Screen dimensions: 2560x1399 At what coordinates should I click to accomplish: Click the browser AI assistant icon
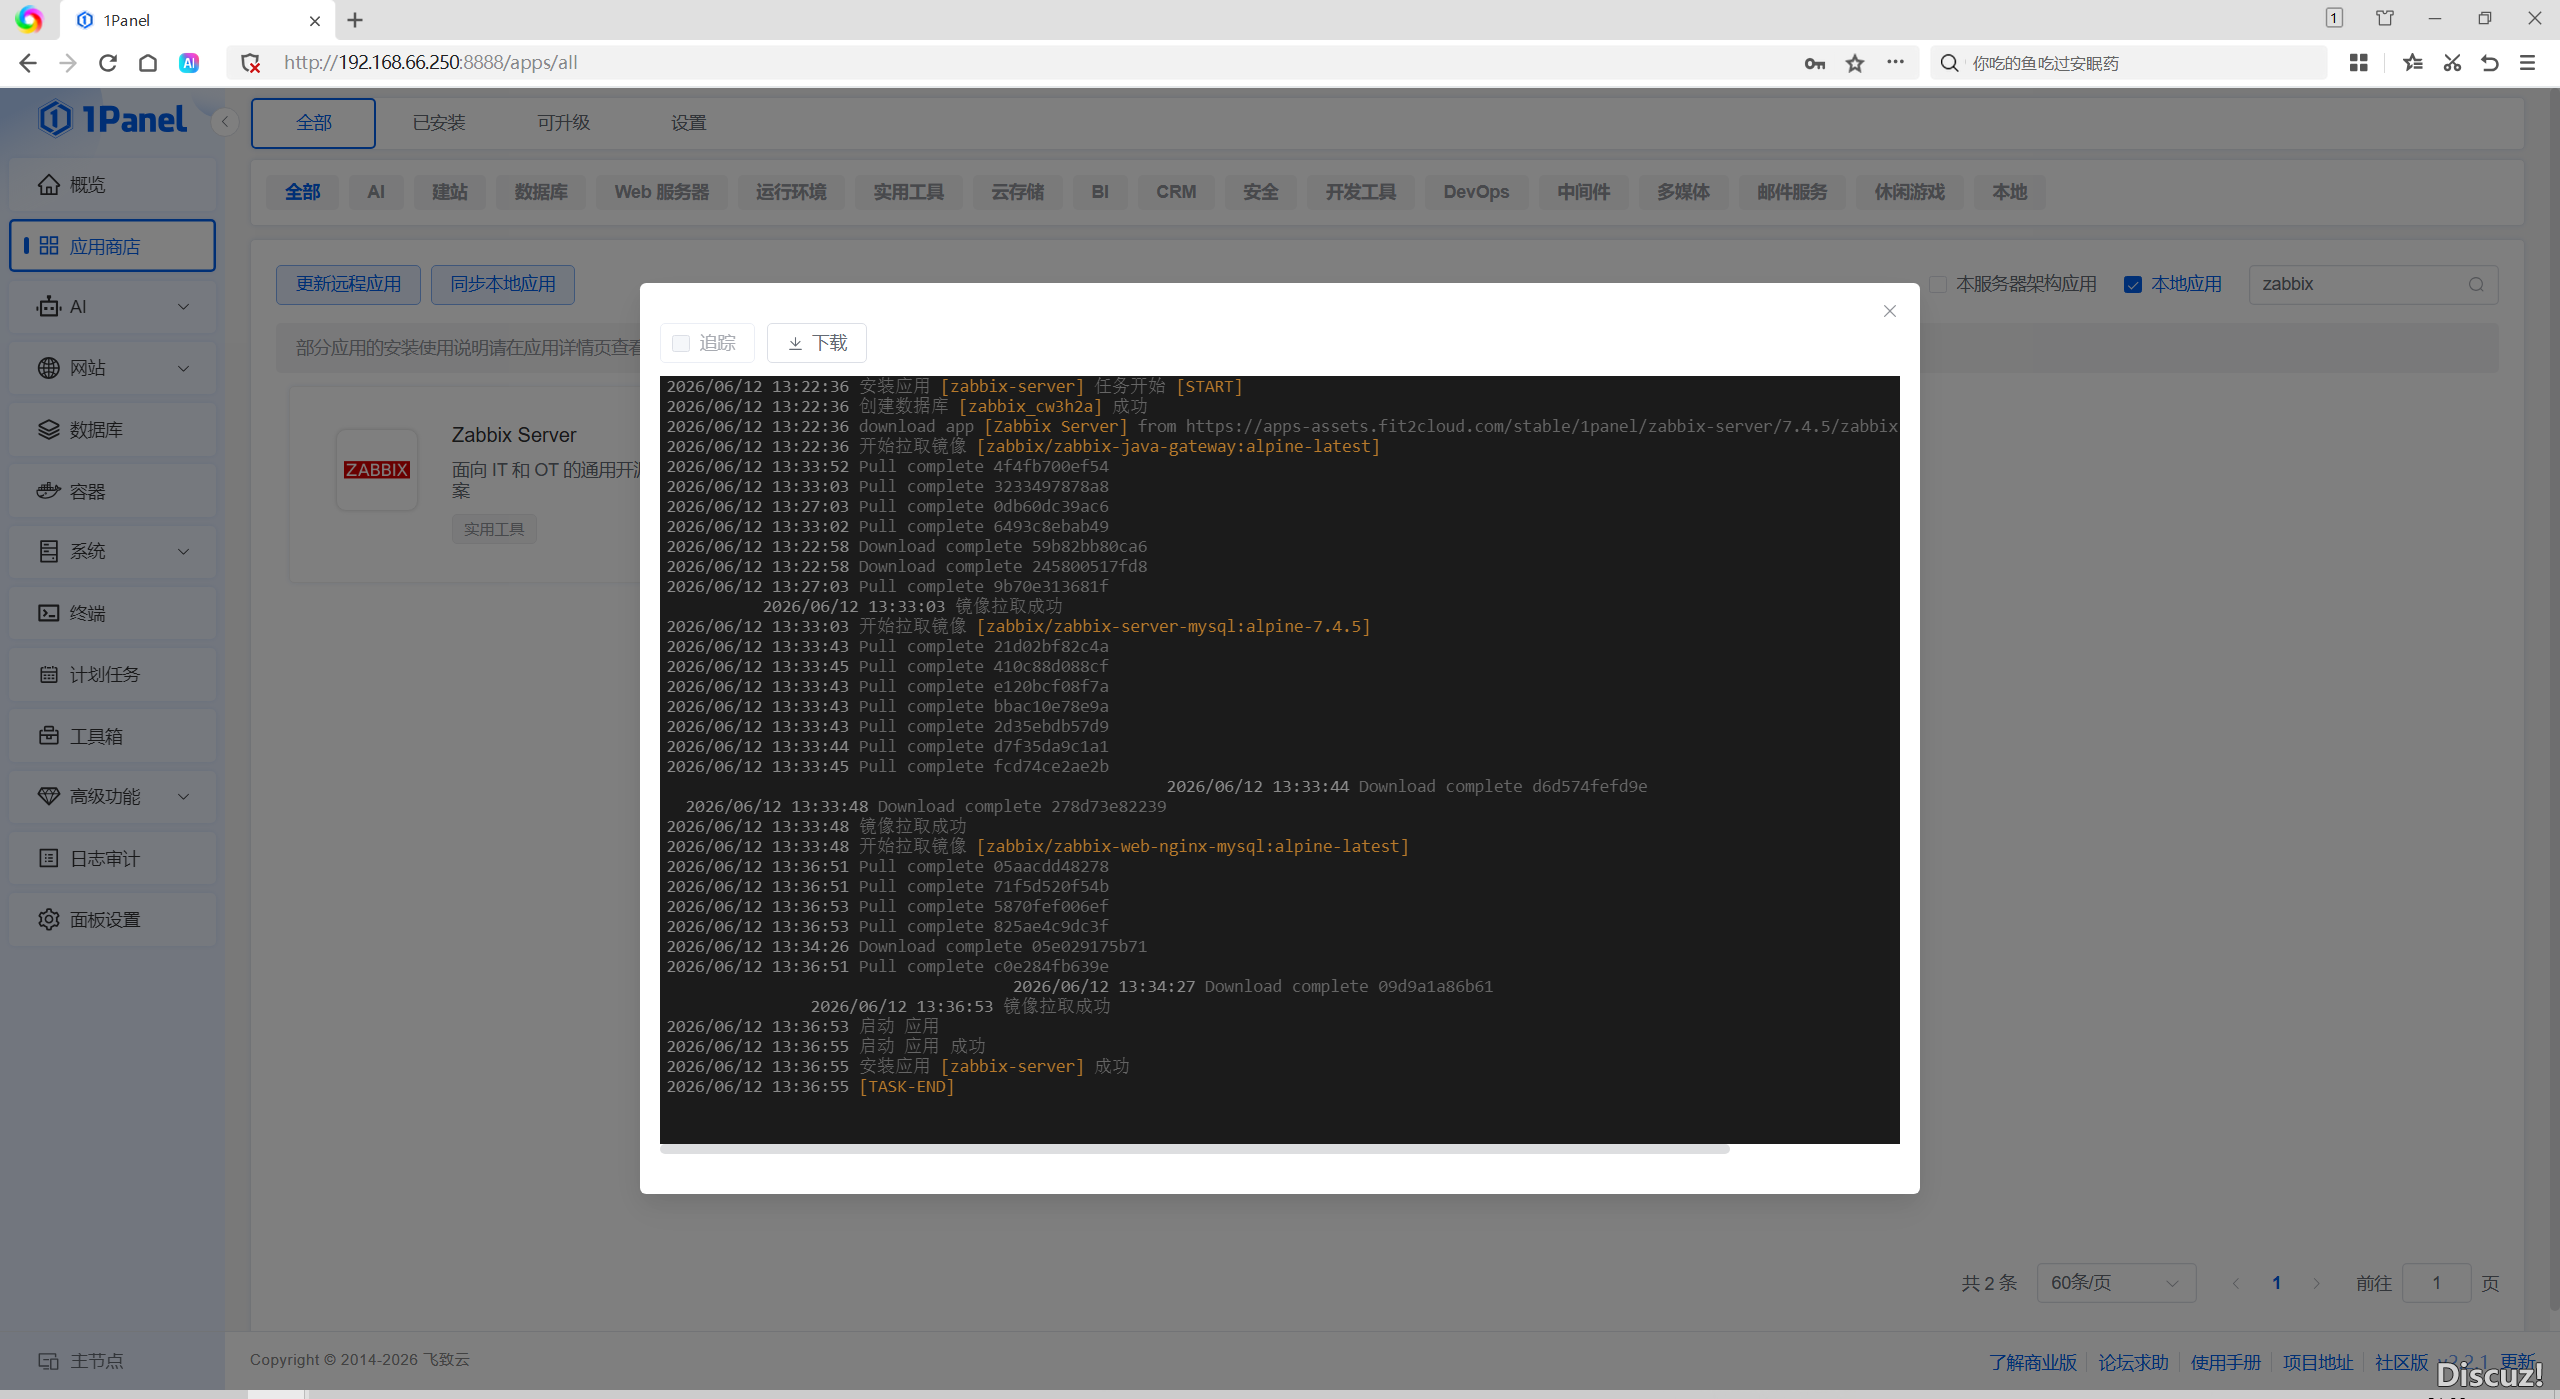tap(189, 63)
